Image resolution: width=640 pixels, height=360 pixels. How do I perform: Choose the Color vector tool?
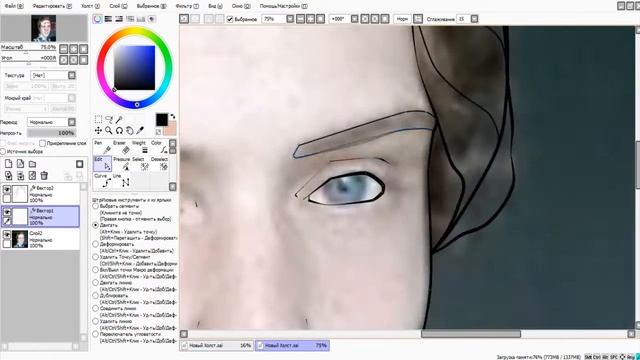(159, 147)
